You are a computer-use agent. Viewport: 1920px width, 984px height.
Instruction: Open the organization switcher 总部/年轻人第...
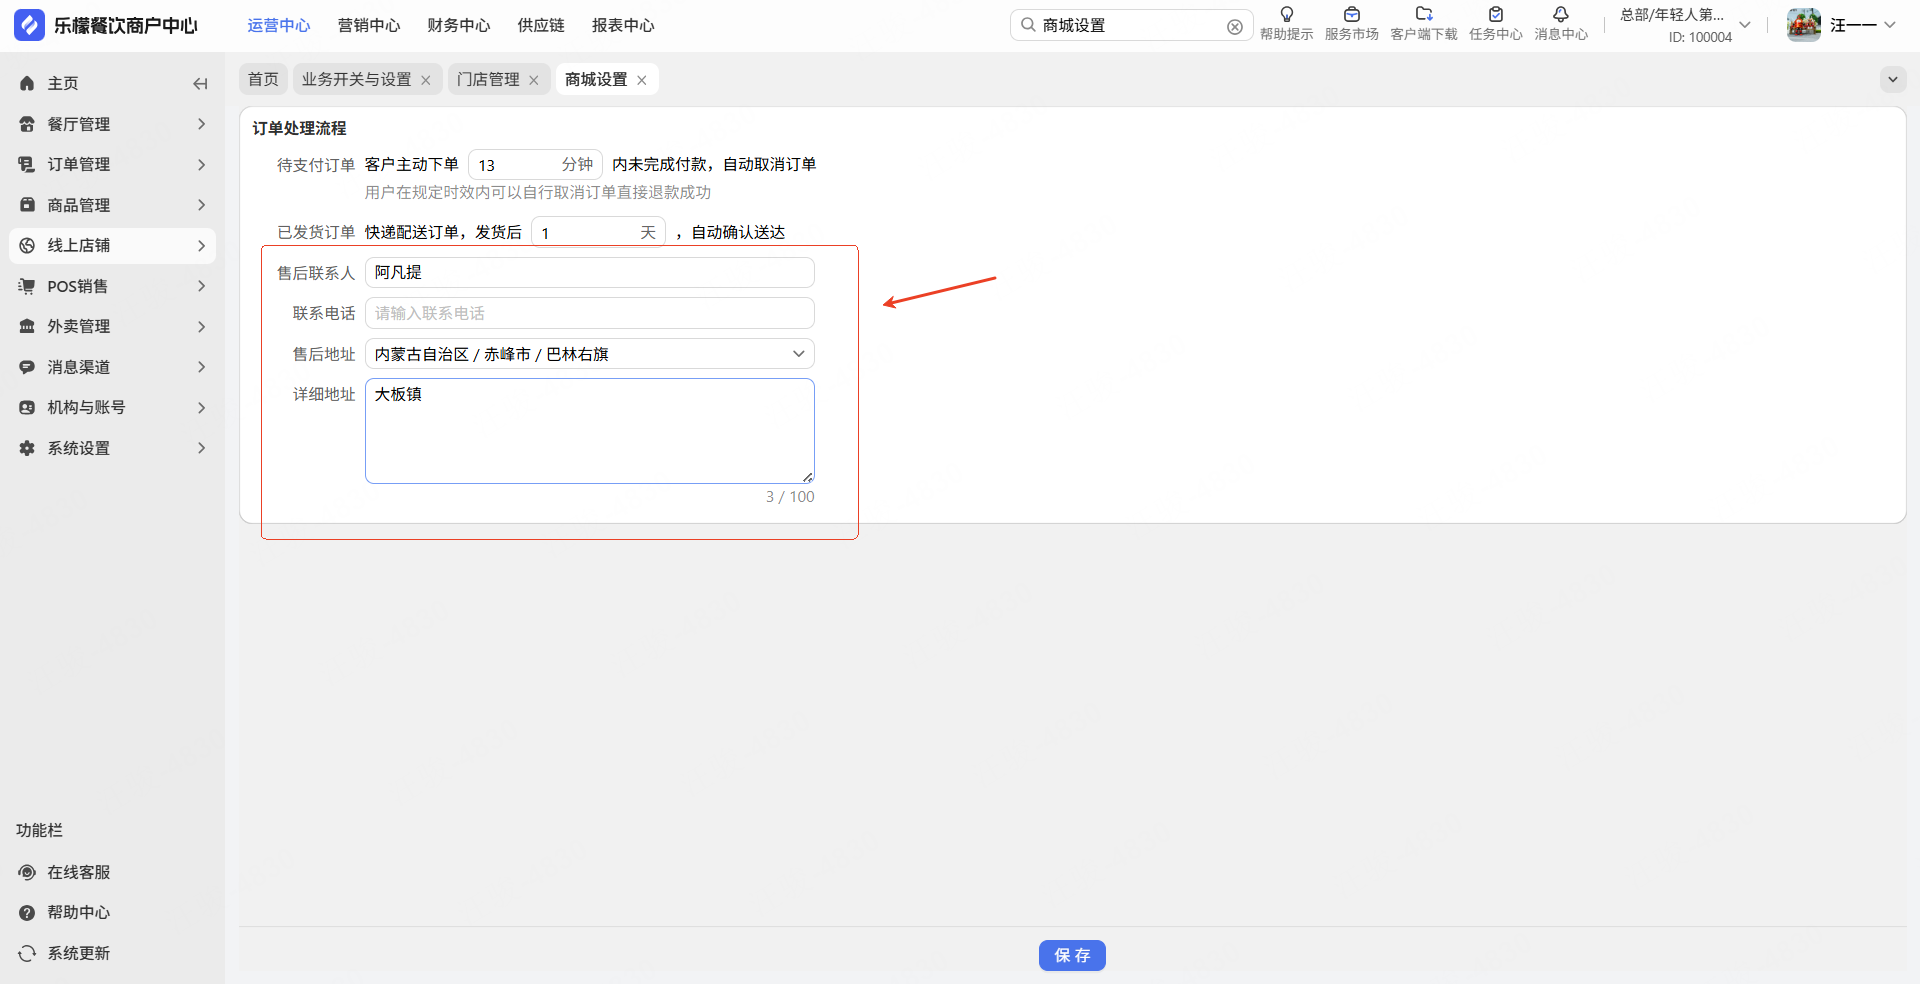point(1685,25)
